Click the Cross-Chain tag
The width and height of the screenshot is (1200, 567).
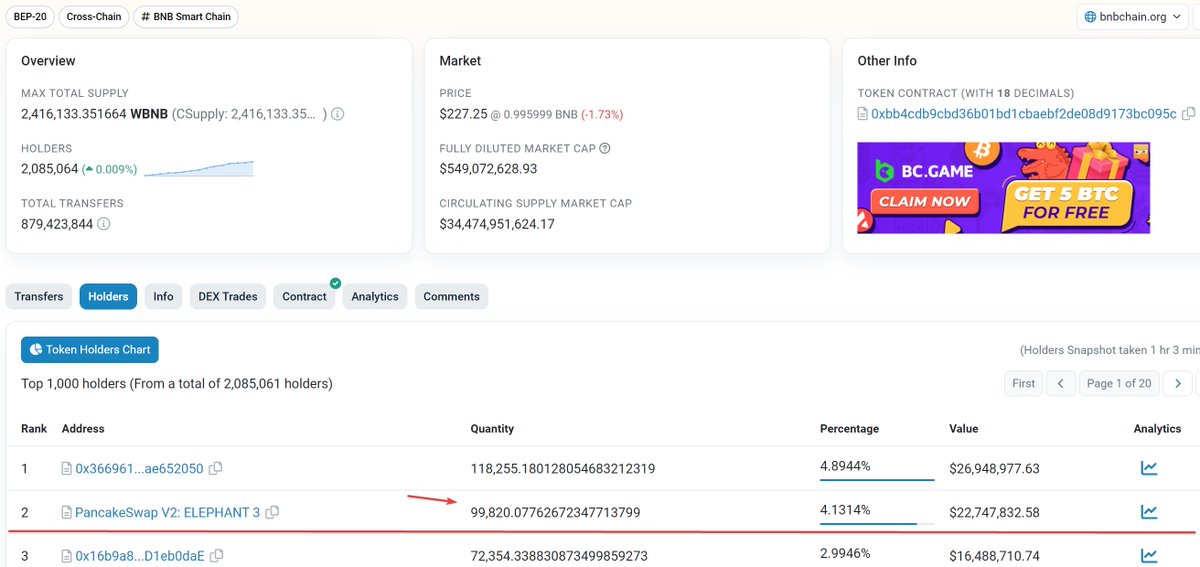coord(93,17)
